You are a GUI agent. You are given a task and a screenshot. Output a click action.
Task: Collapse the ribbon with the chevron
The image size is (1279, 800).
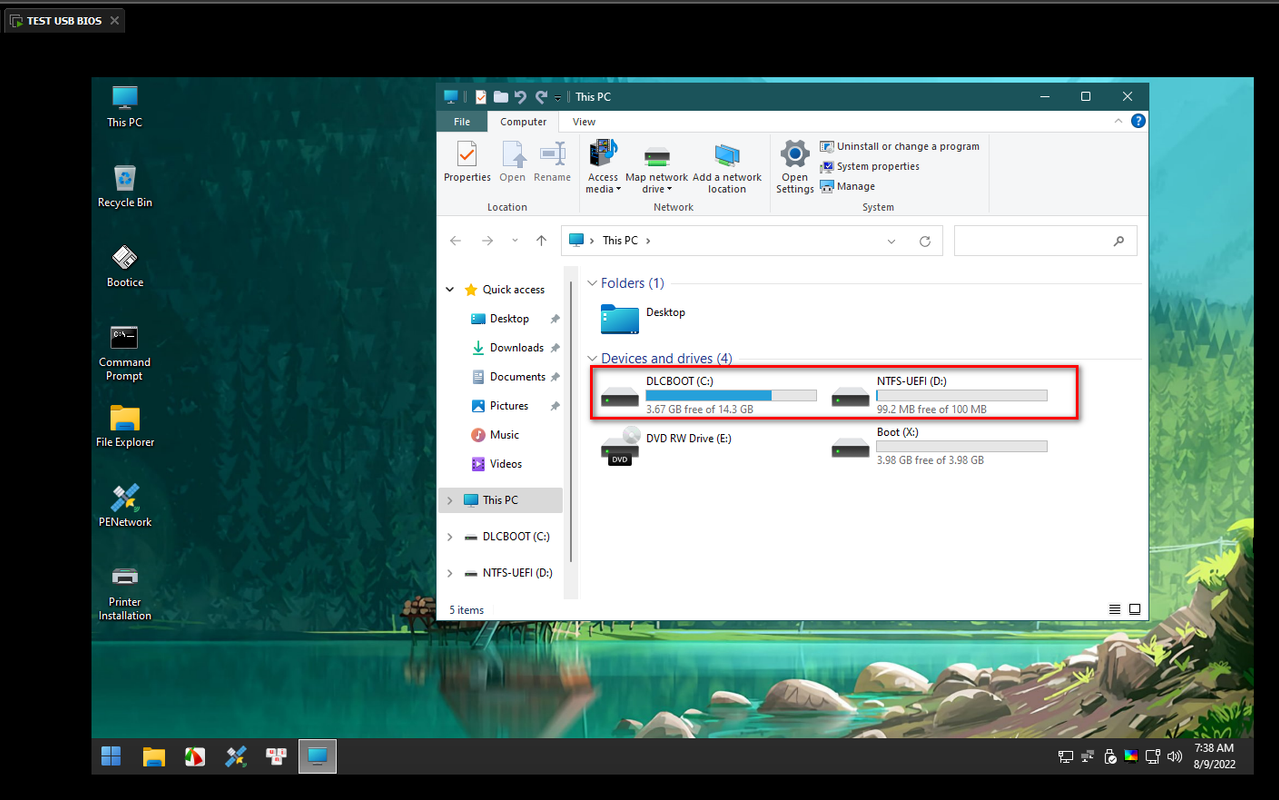click(1119, 121)
